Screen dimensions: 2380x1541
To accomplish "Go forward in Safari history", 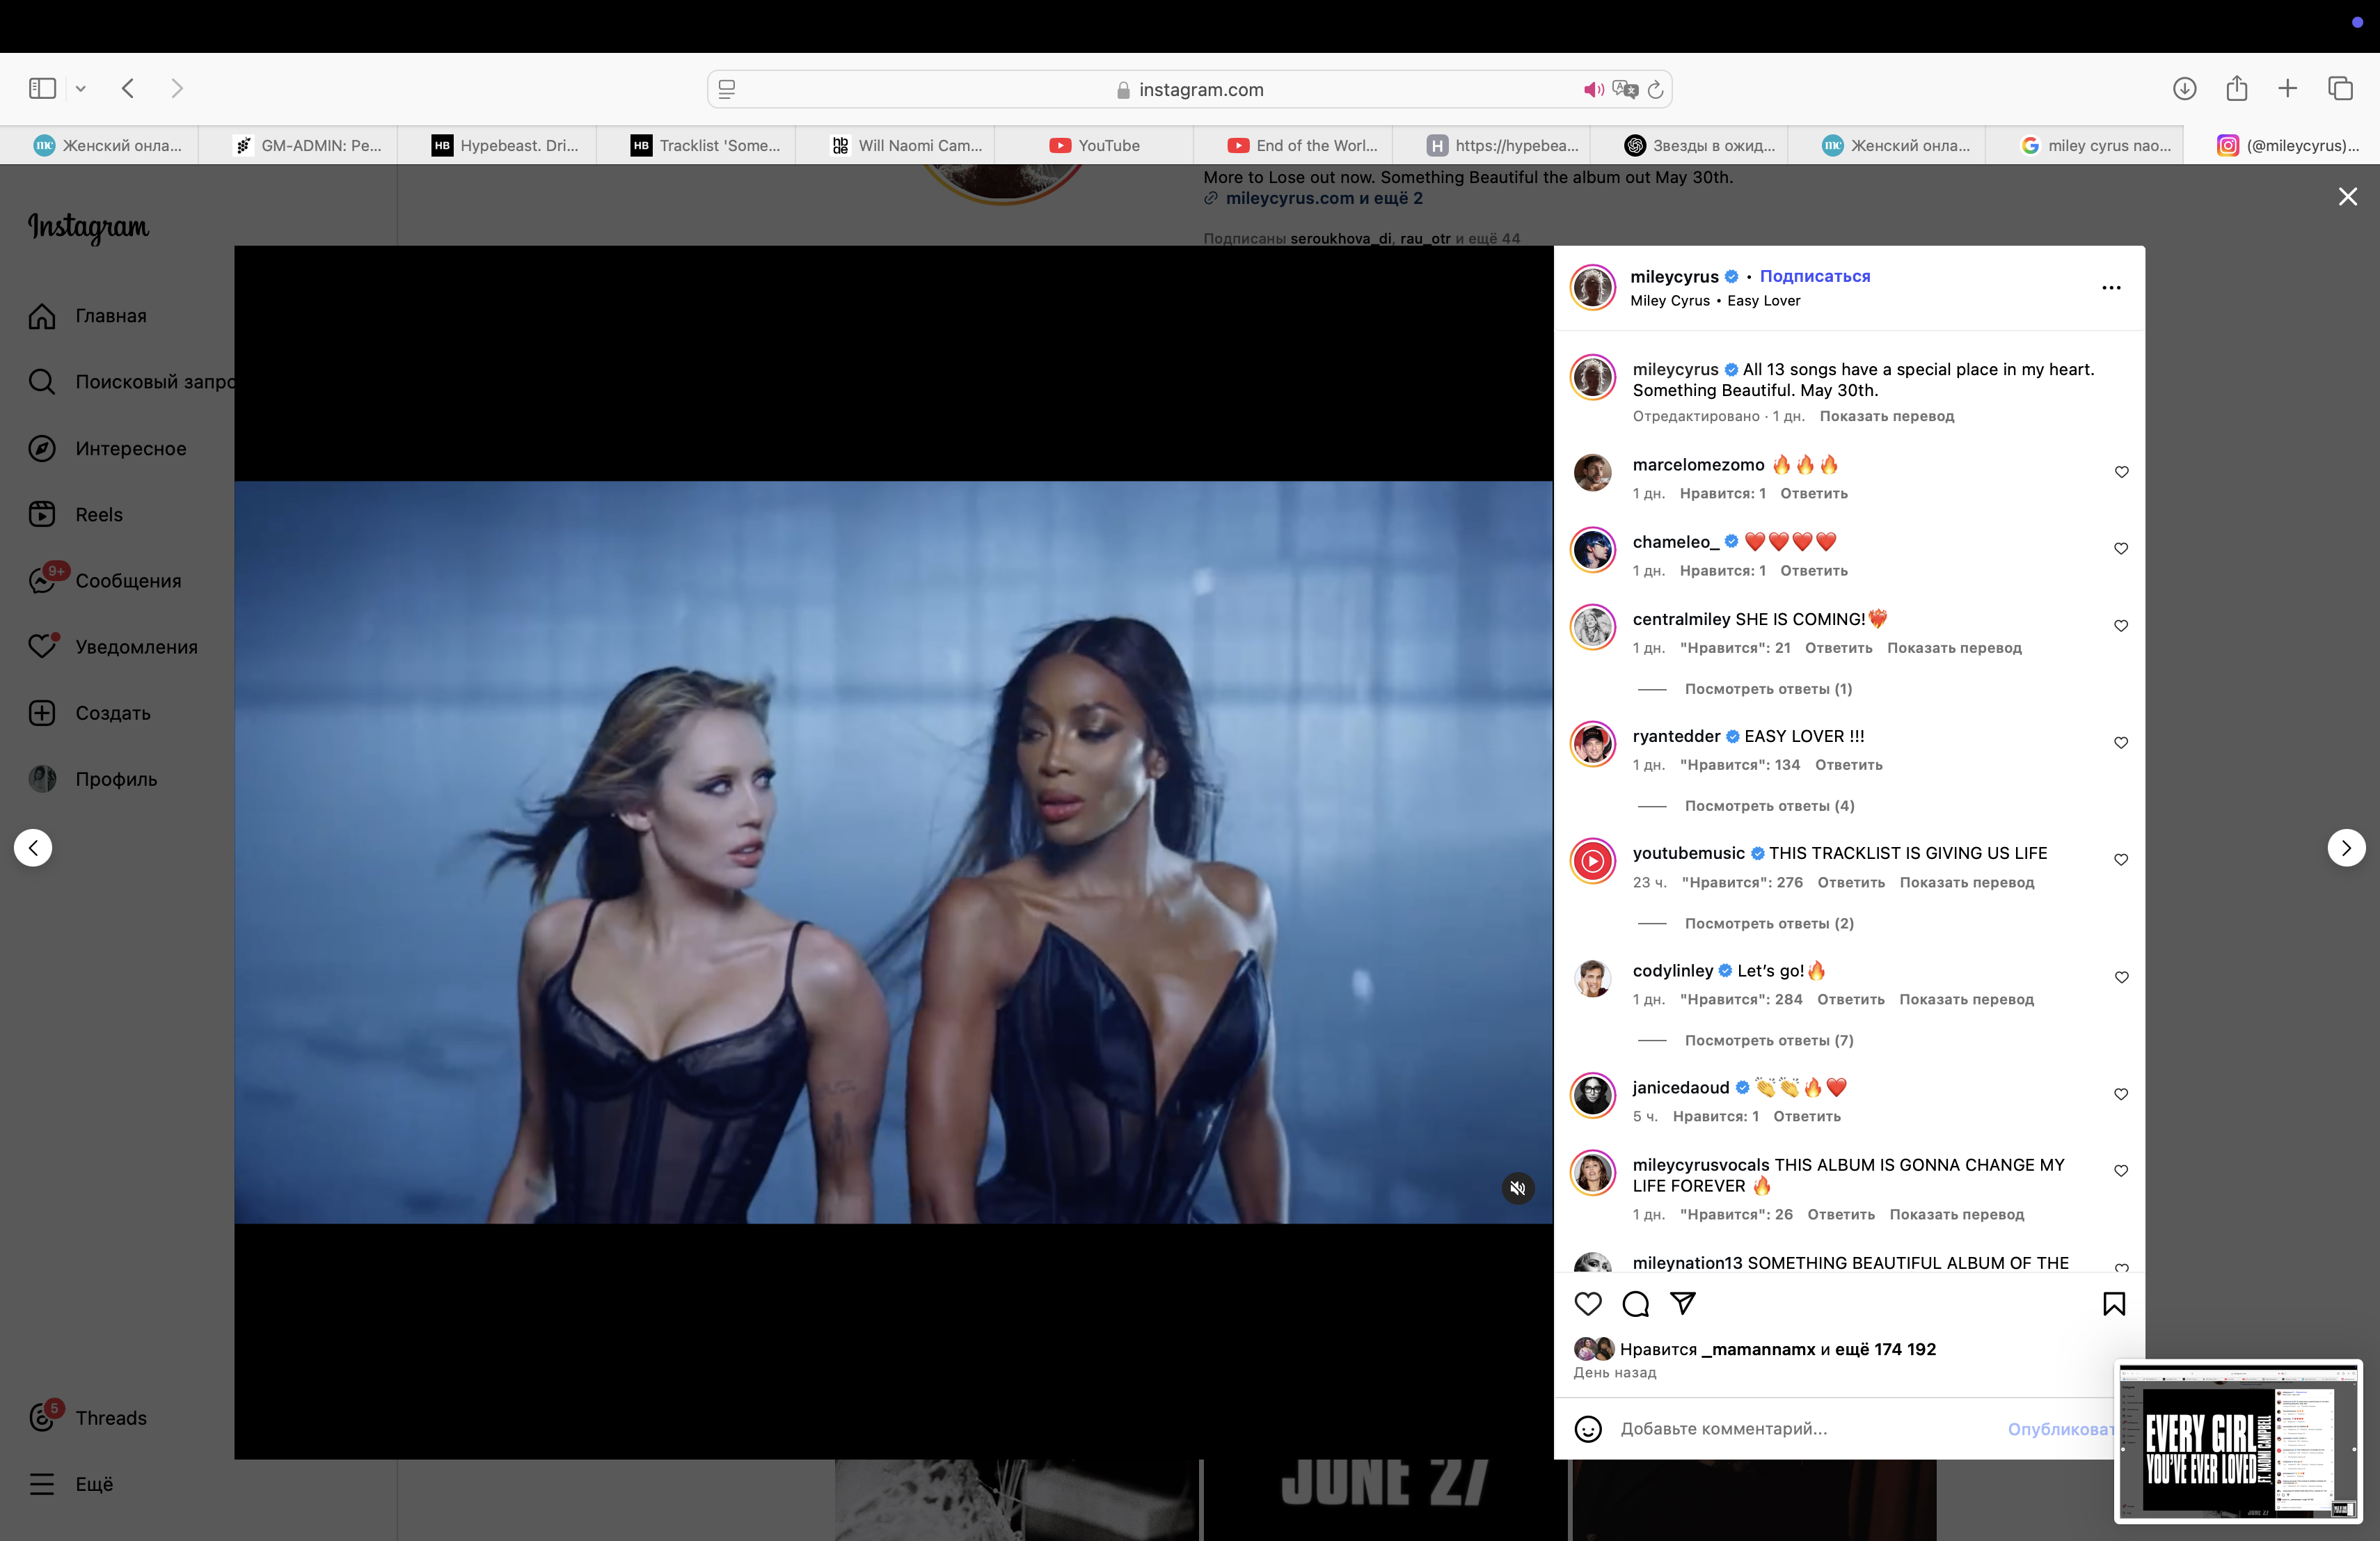I will [x=177, y=89].
